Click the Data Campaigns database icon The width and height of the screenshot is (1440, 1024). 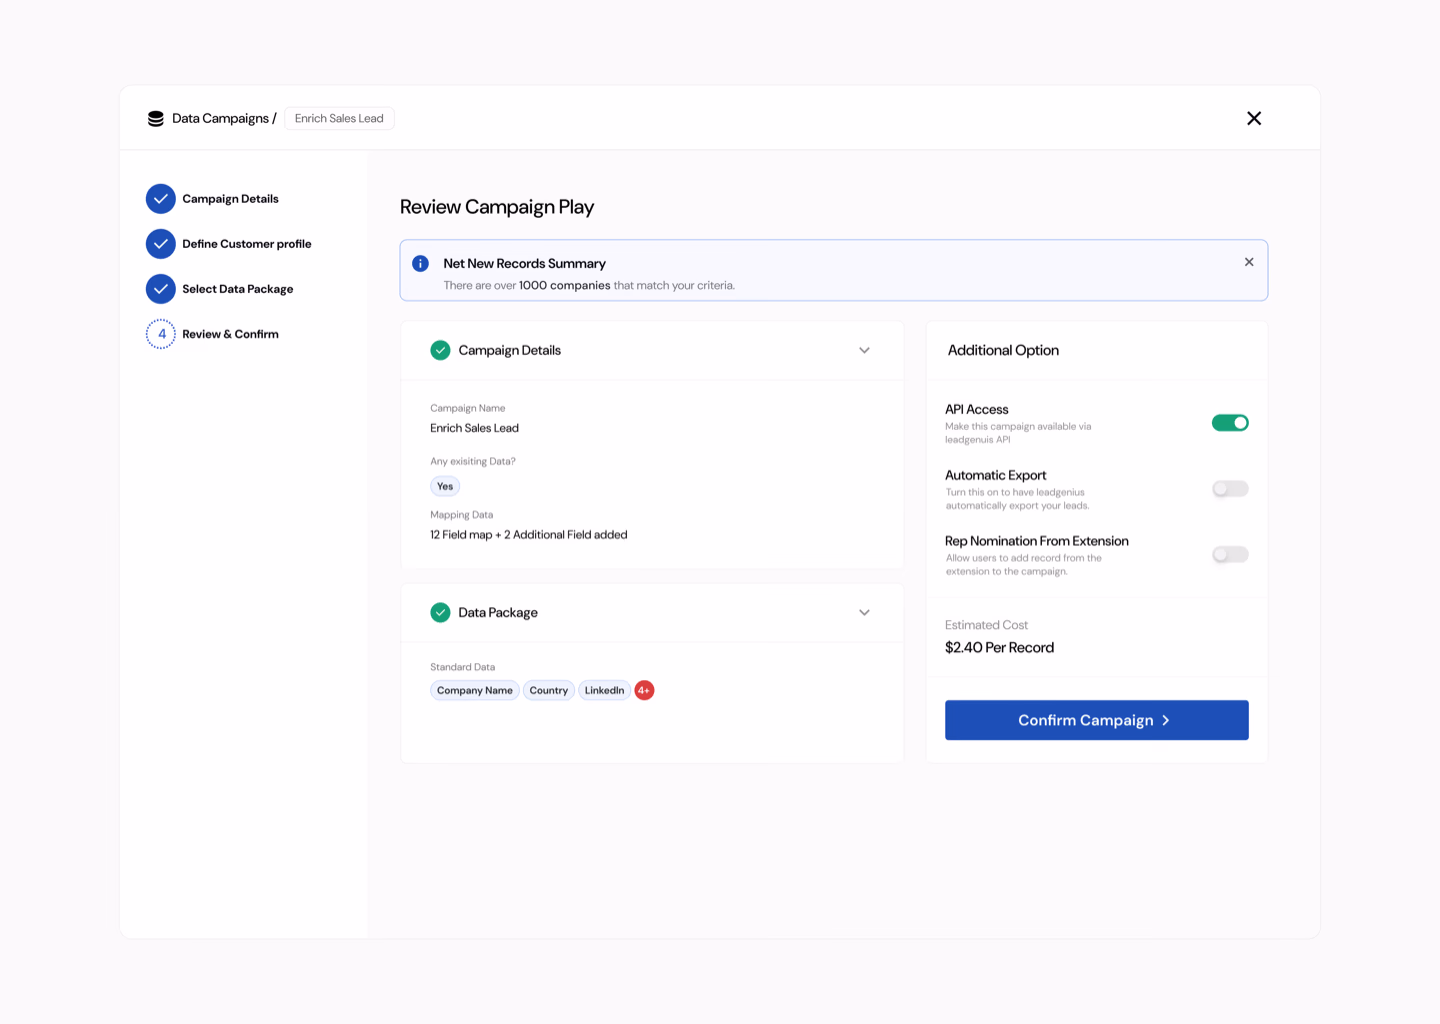(x=156, y=119)
